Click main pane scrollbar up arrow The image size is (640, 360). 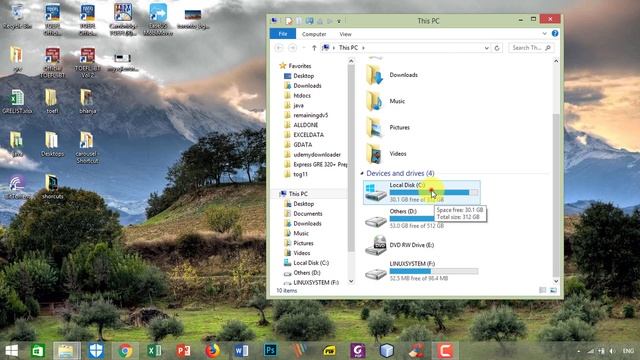coord(556,61)
